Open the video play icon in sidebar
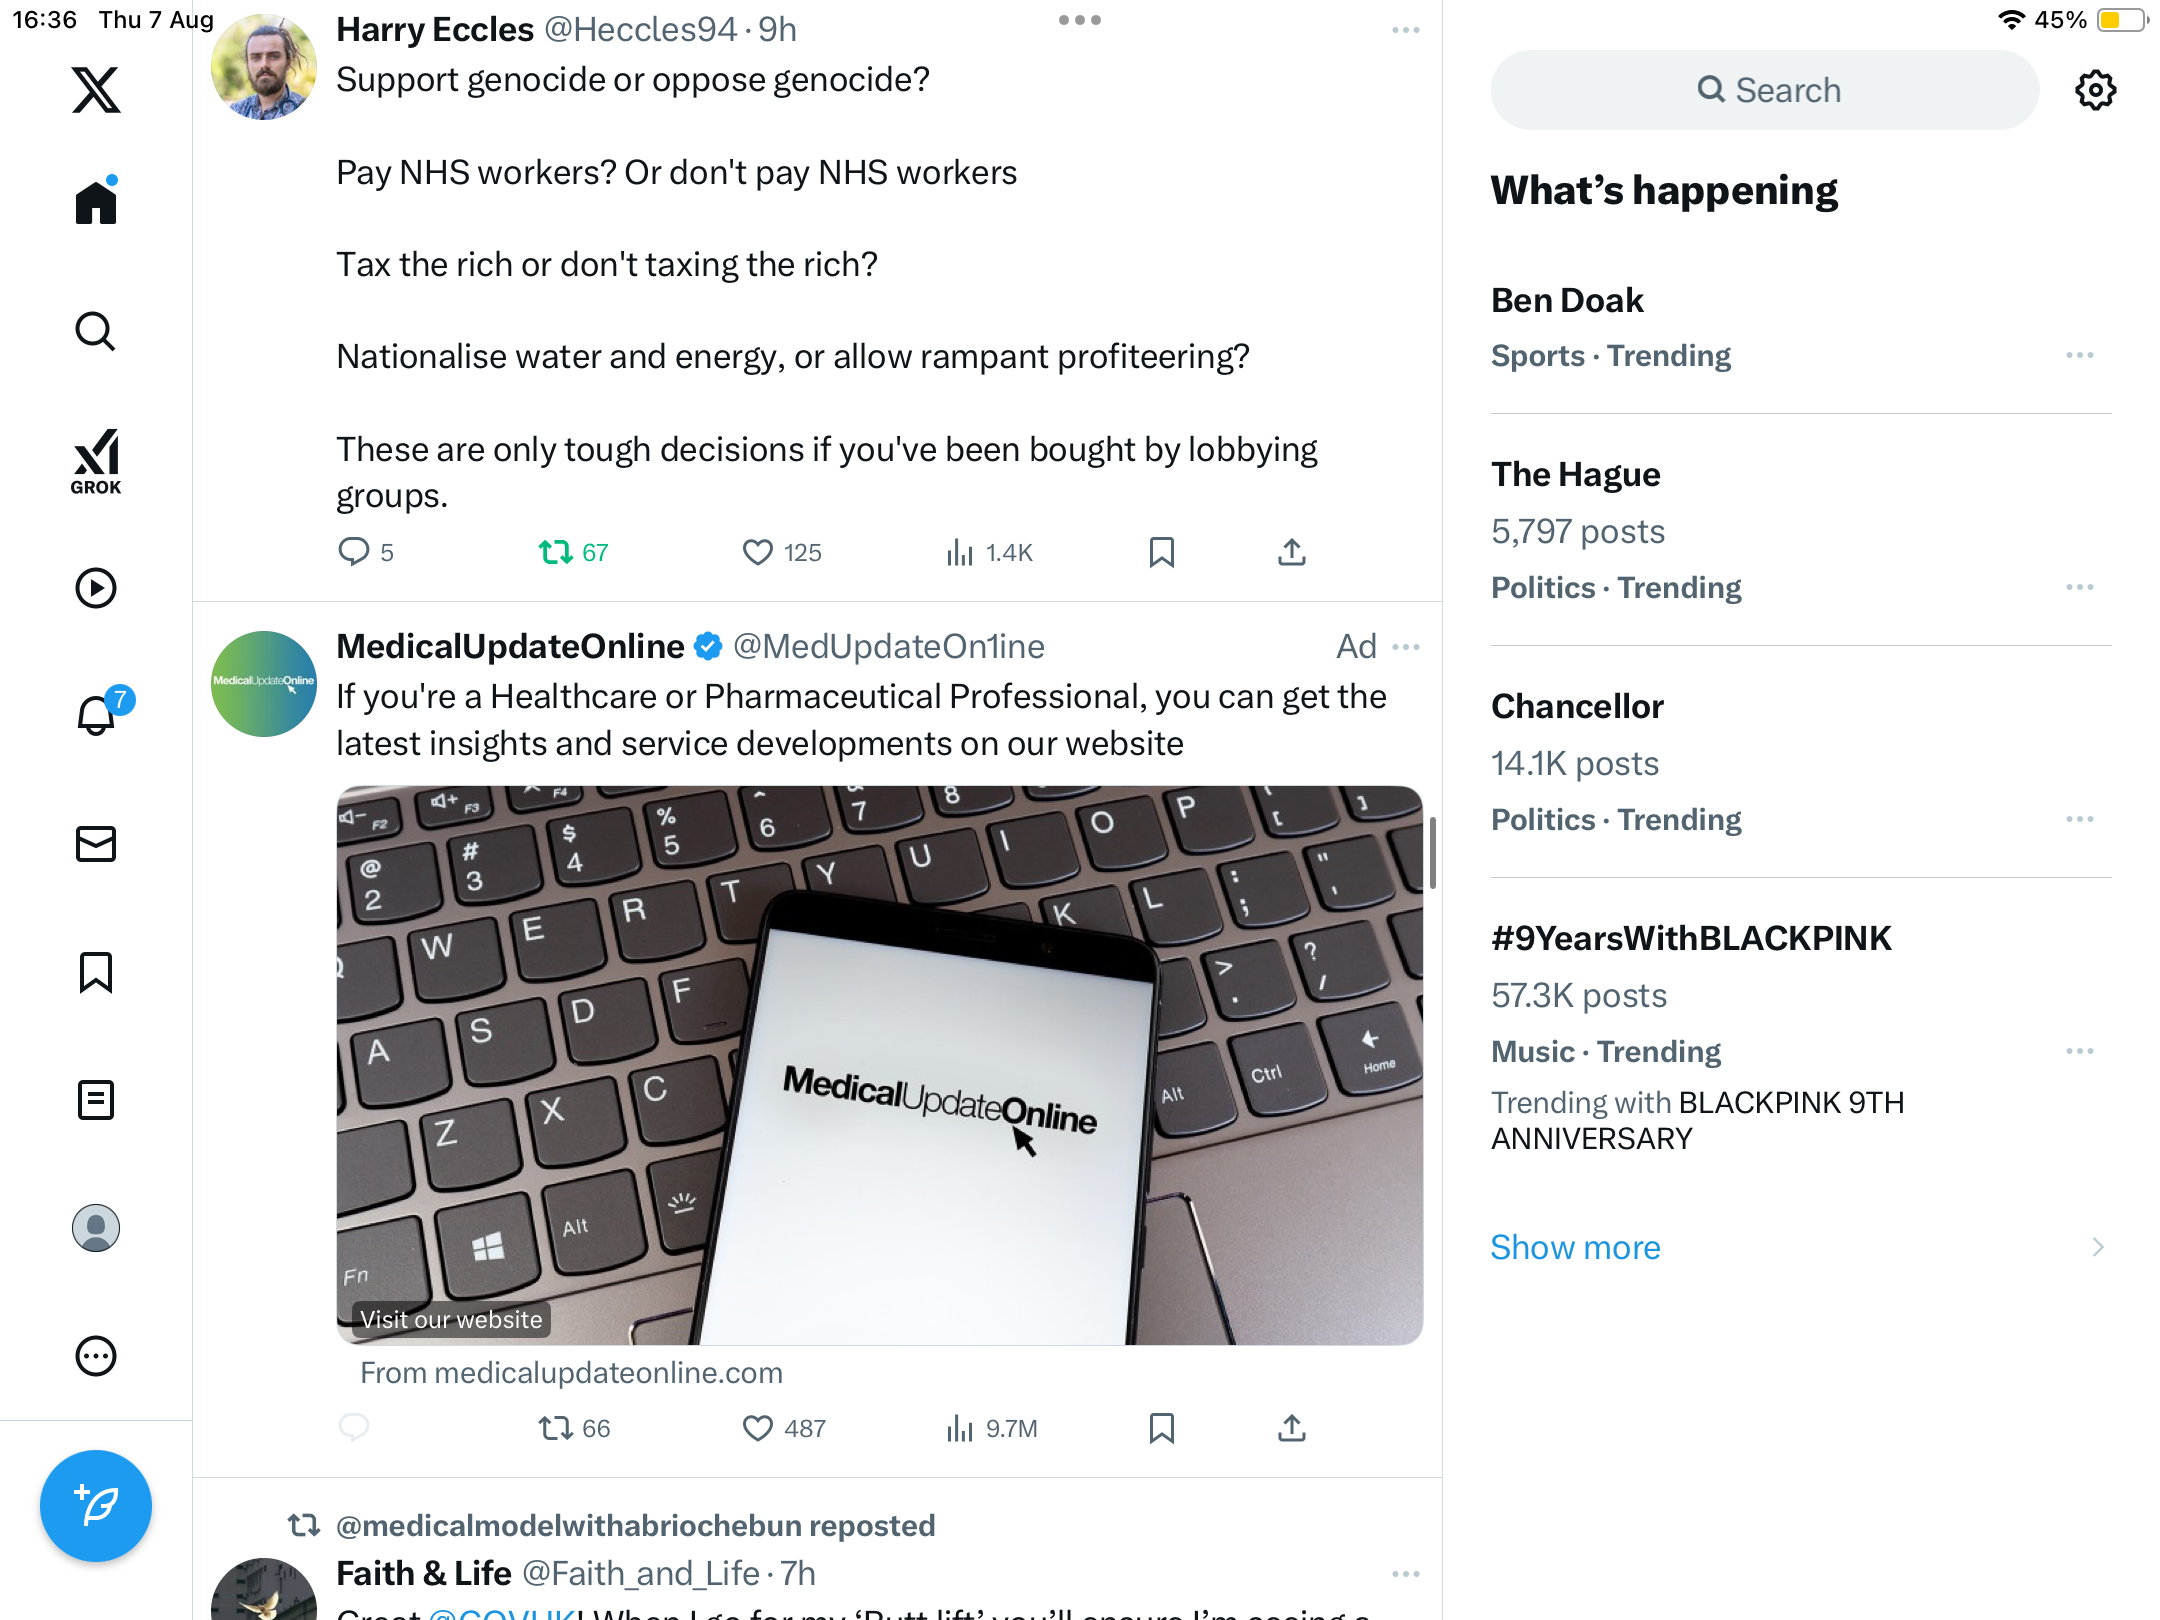The image size is (2160, 1620). click(96, 588)
